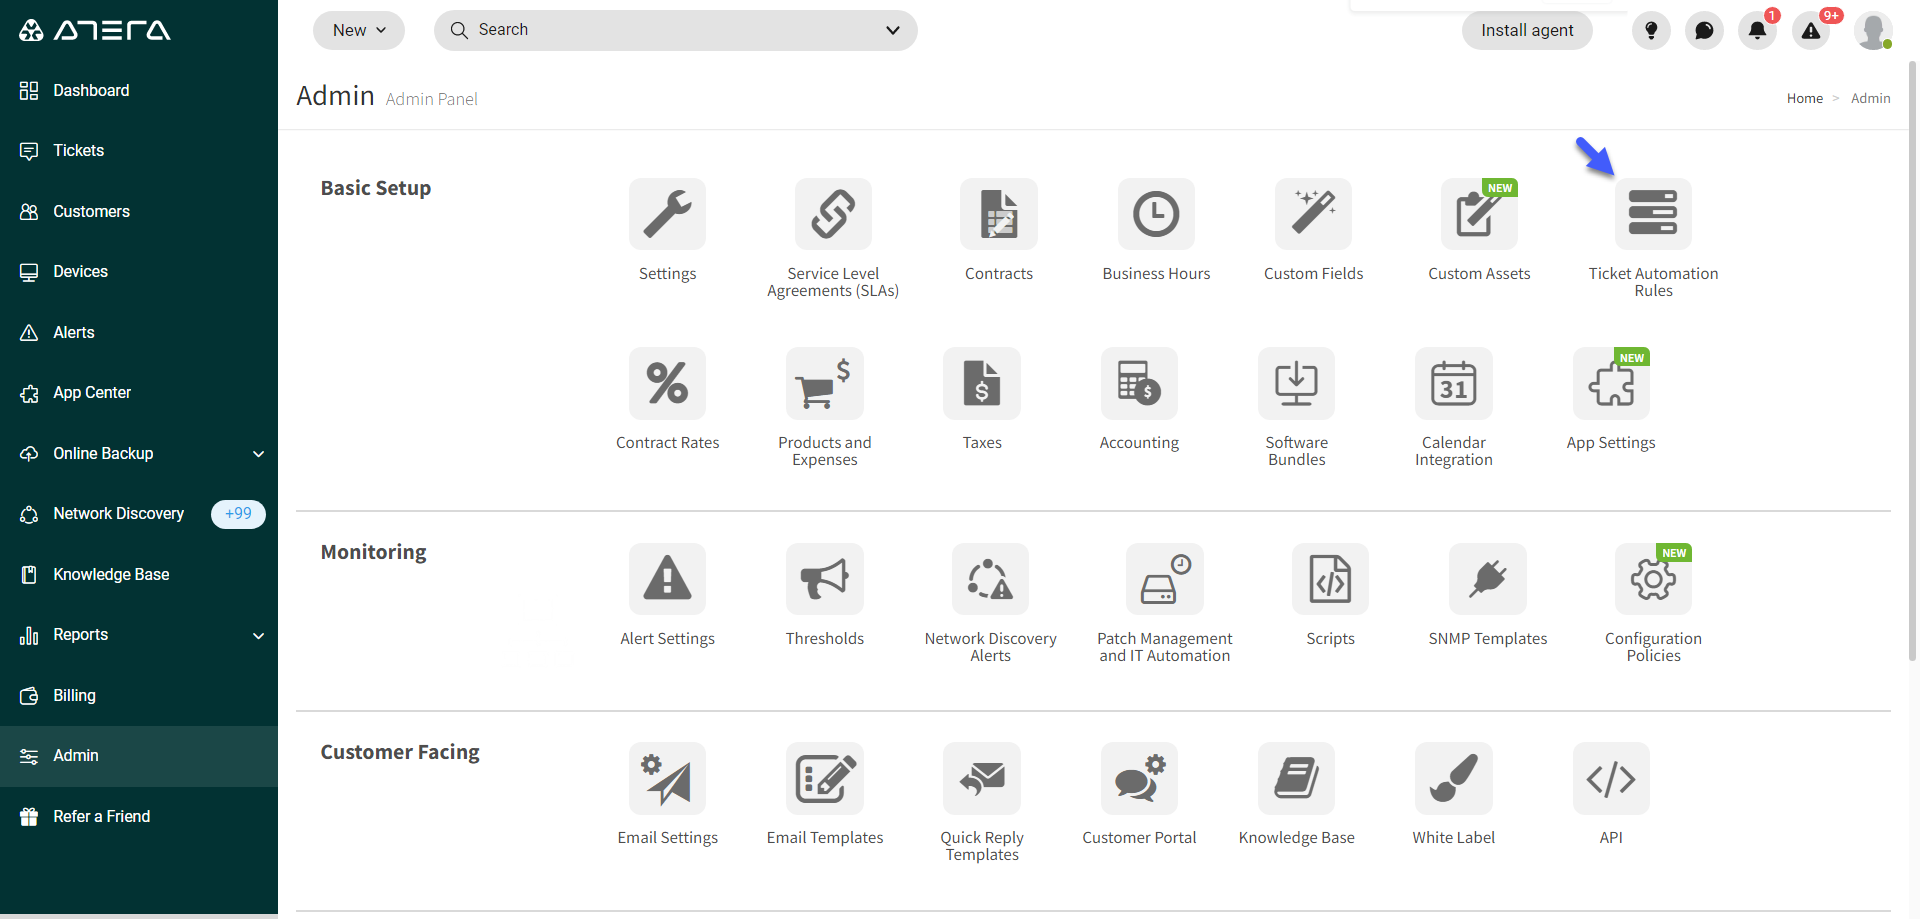Expand Online Backup submenu chevron

[258, 454]
